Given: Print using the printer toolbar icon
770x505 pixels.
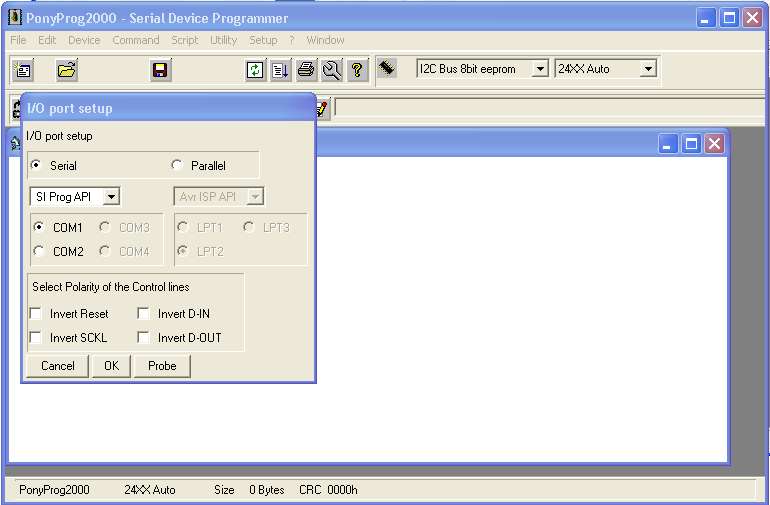Looking at the screenshot, I should [307, 70].
